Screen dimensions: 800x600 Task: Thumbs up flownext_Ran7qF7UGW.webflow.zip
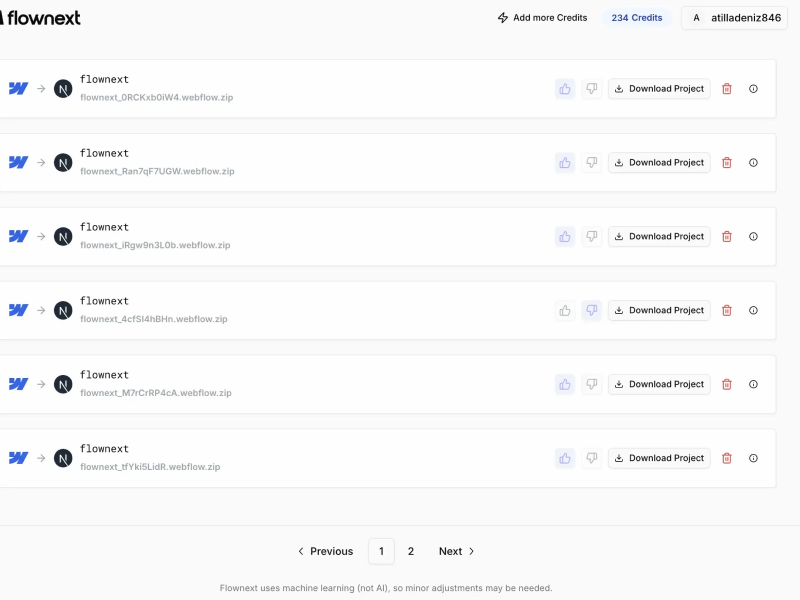tap(565, 163)
